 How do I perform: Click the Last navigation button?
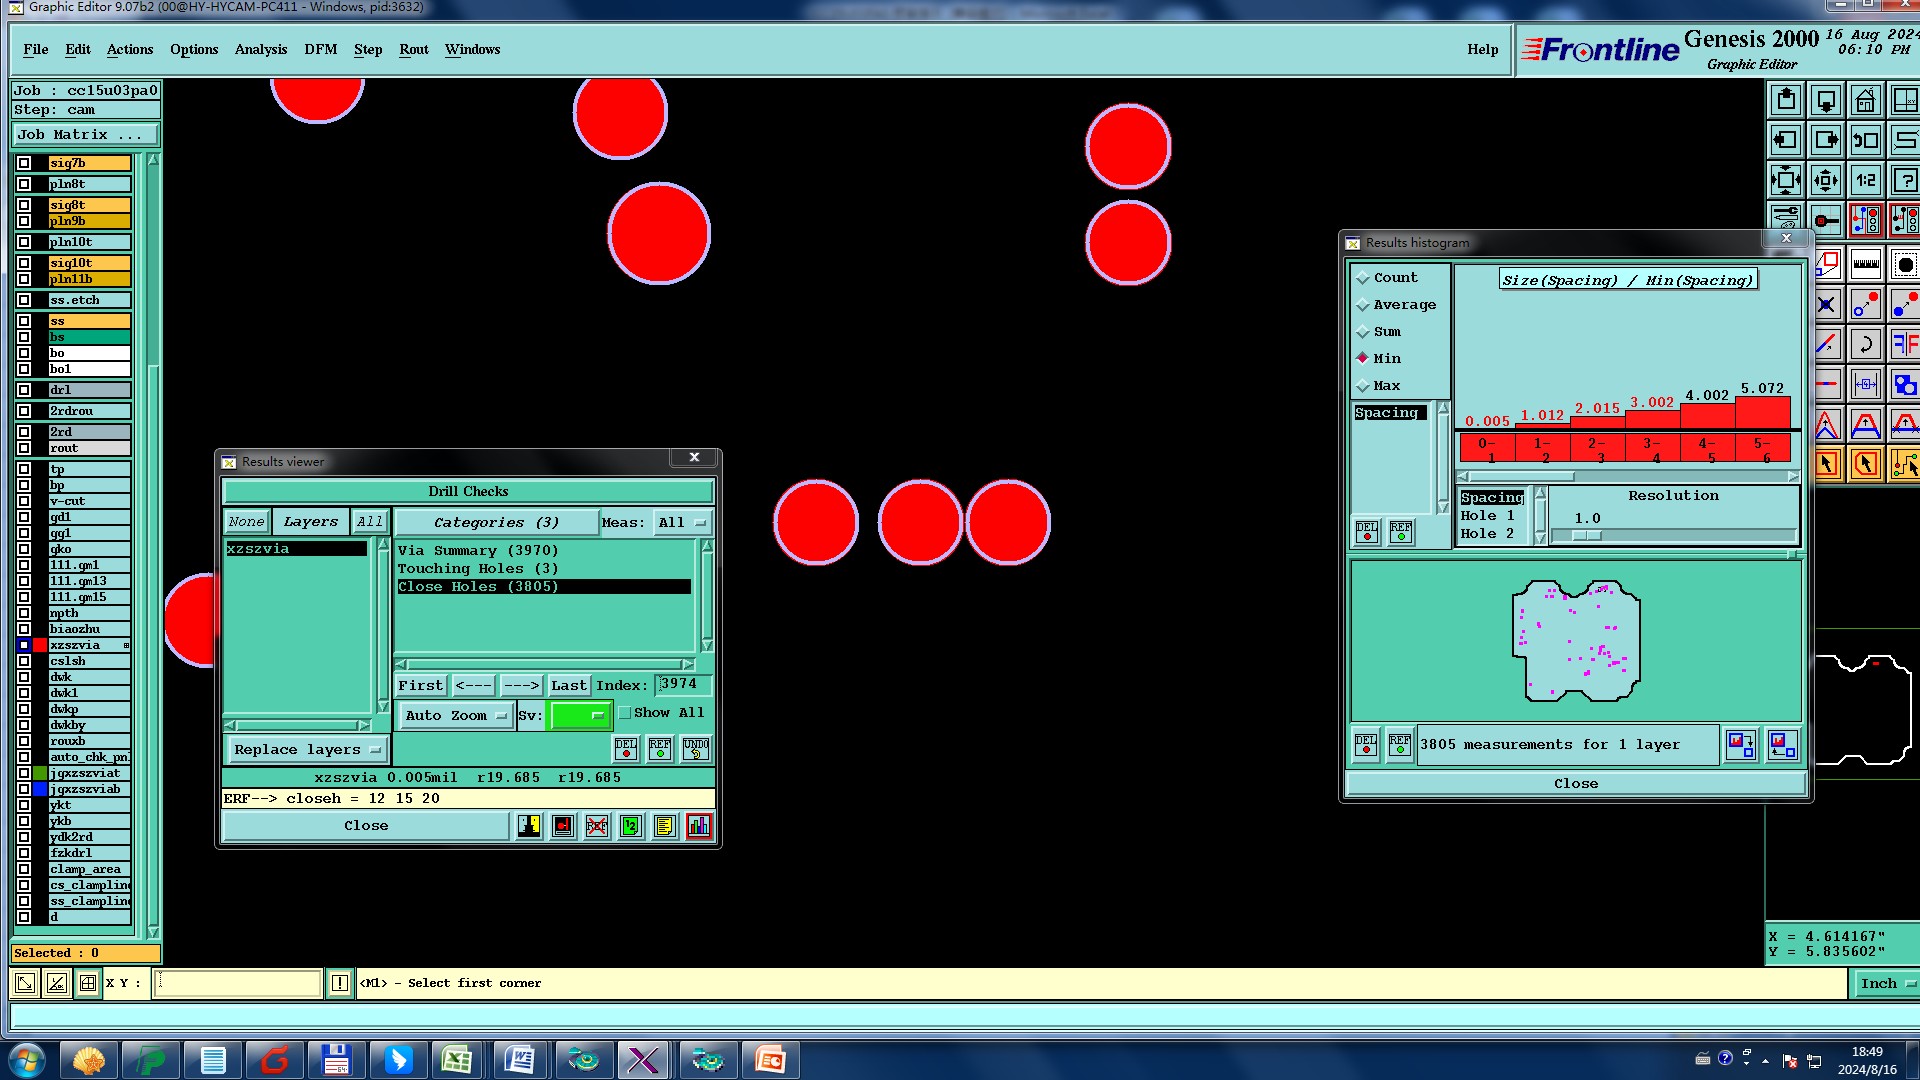[568, 686]
